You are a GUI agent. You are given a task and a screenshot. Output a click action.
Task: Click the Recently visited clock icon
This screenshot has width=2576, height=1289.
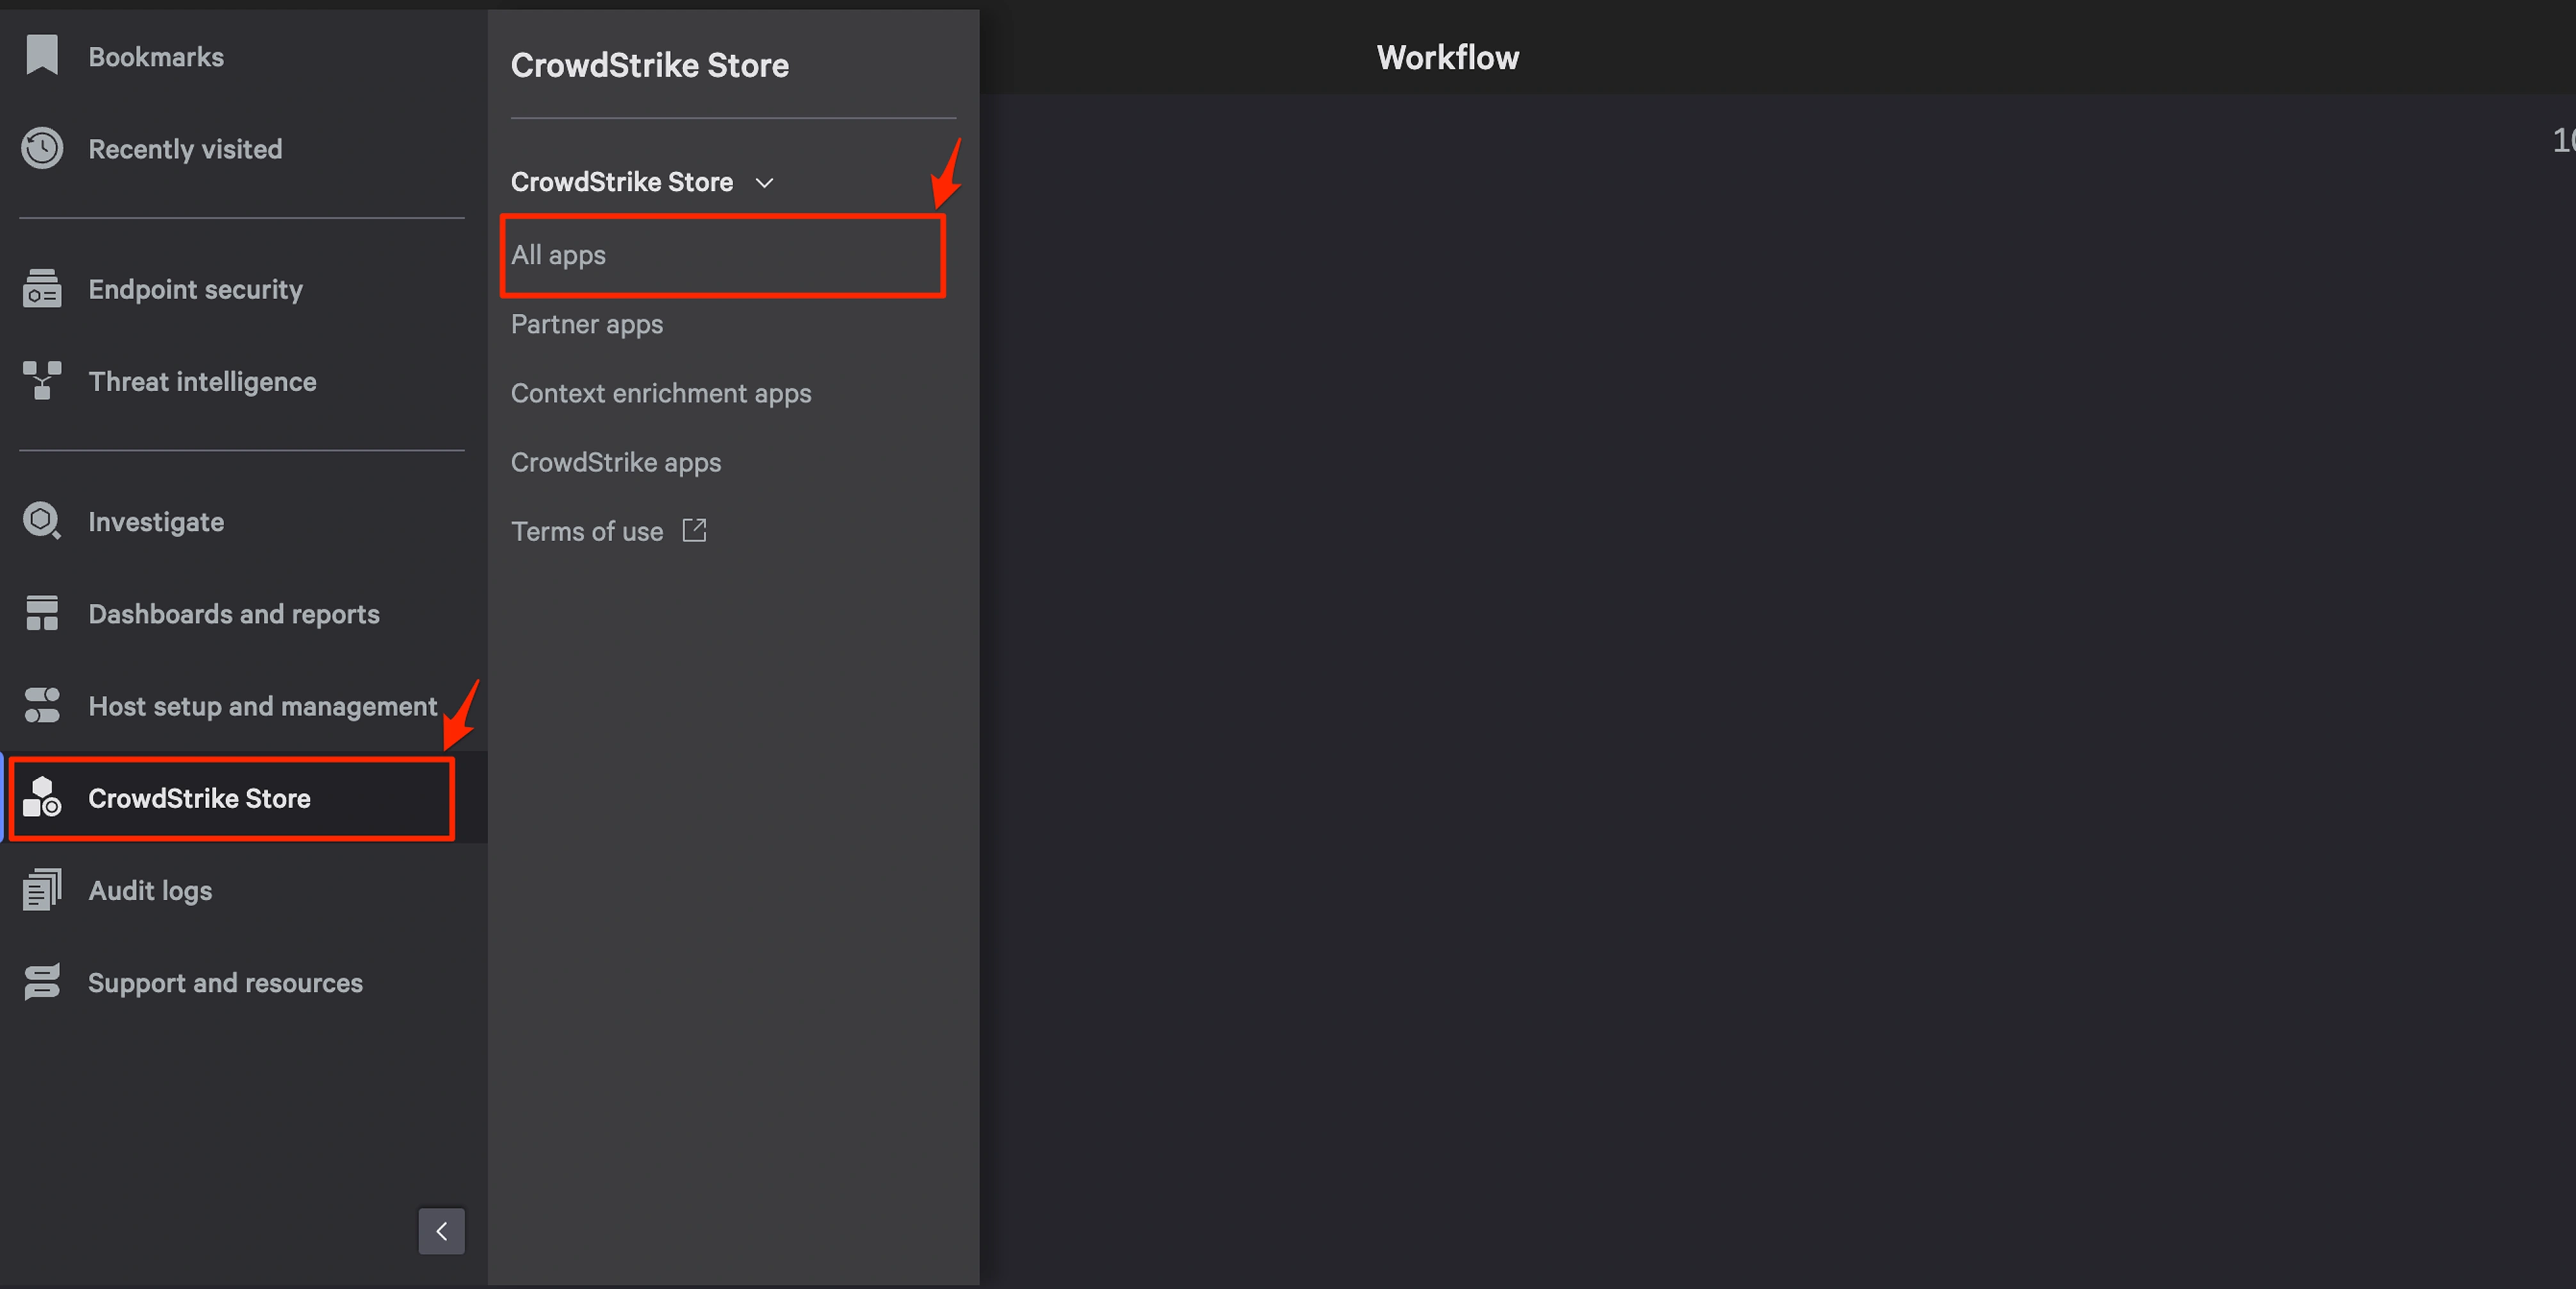point(42,148)
